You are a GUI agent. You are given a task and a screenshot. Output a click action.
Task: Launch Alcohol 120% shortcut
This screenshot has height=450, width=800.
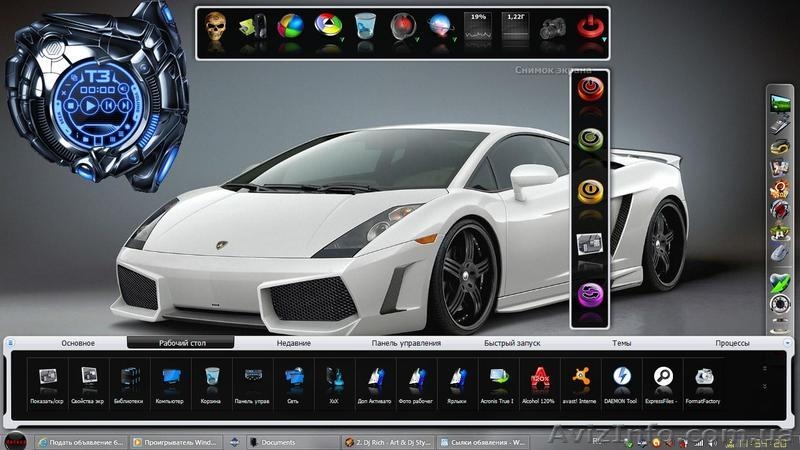[539, 383]
